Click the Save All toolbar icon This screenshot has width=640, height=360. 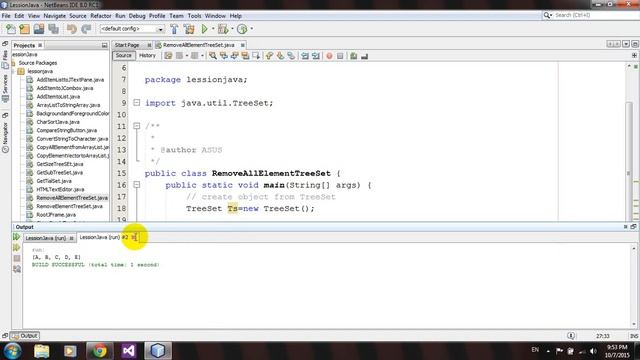[x=53, y=29]
